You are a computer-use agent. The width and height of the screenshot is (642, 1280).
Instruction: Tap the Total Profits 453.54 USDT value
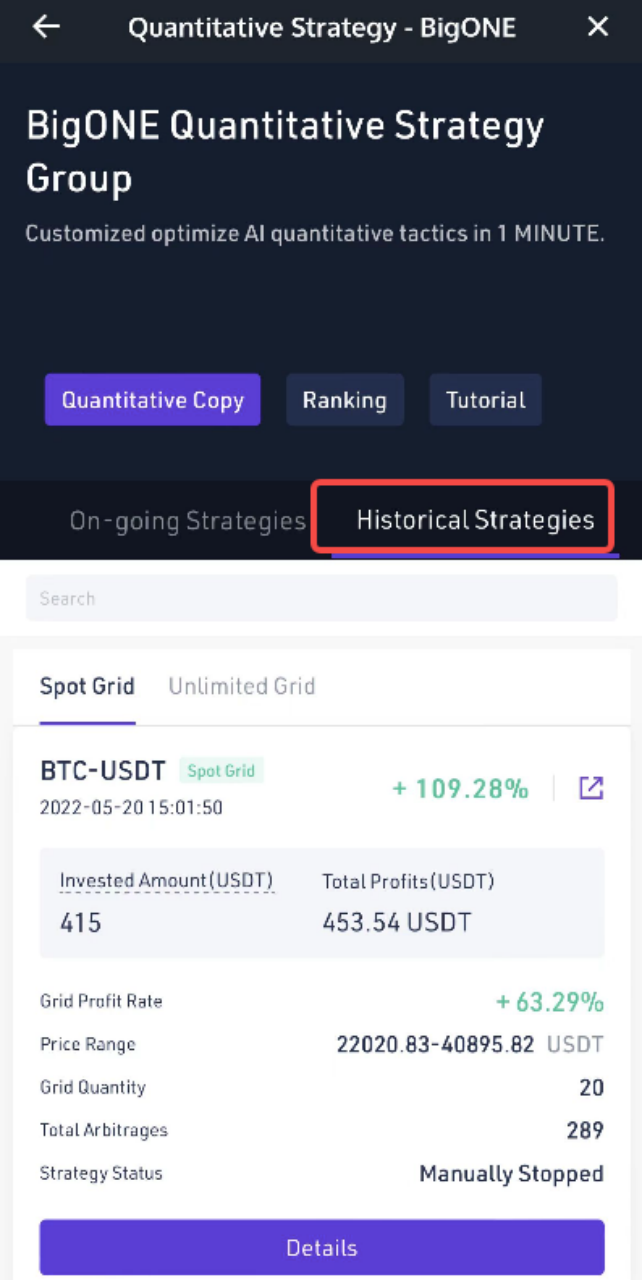click(x=396, y=922)
